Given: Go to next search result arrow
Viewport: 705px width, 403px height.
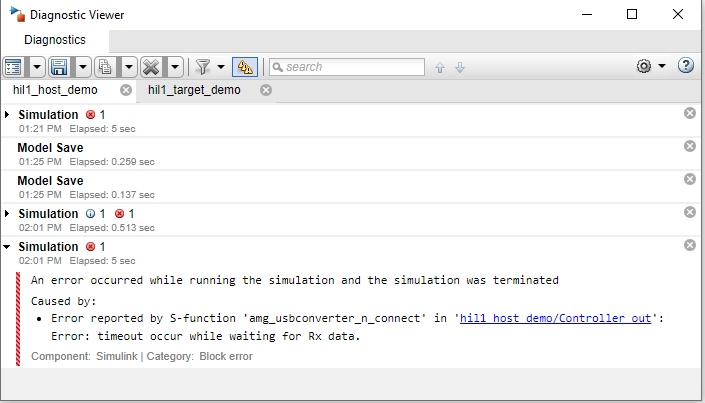Looking at the screenshot, I should click(460, 67).
